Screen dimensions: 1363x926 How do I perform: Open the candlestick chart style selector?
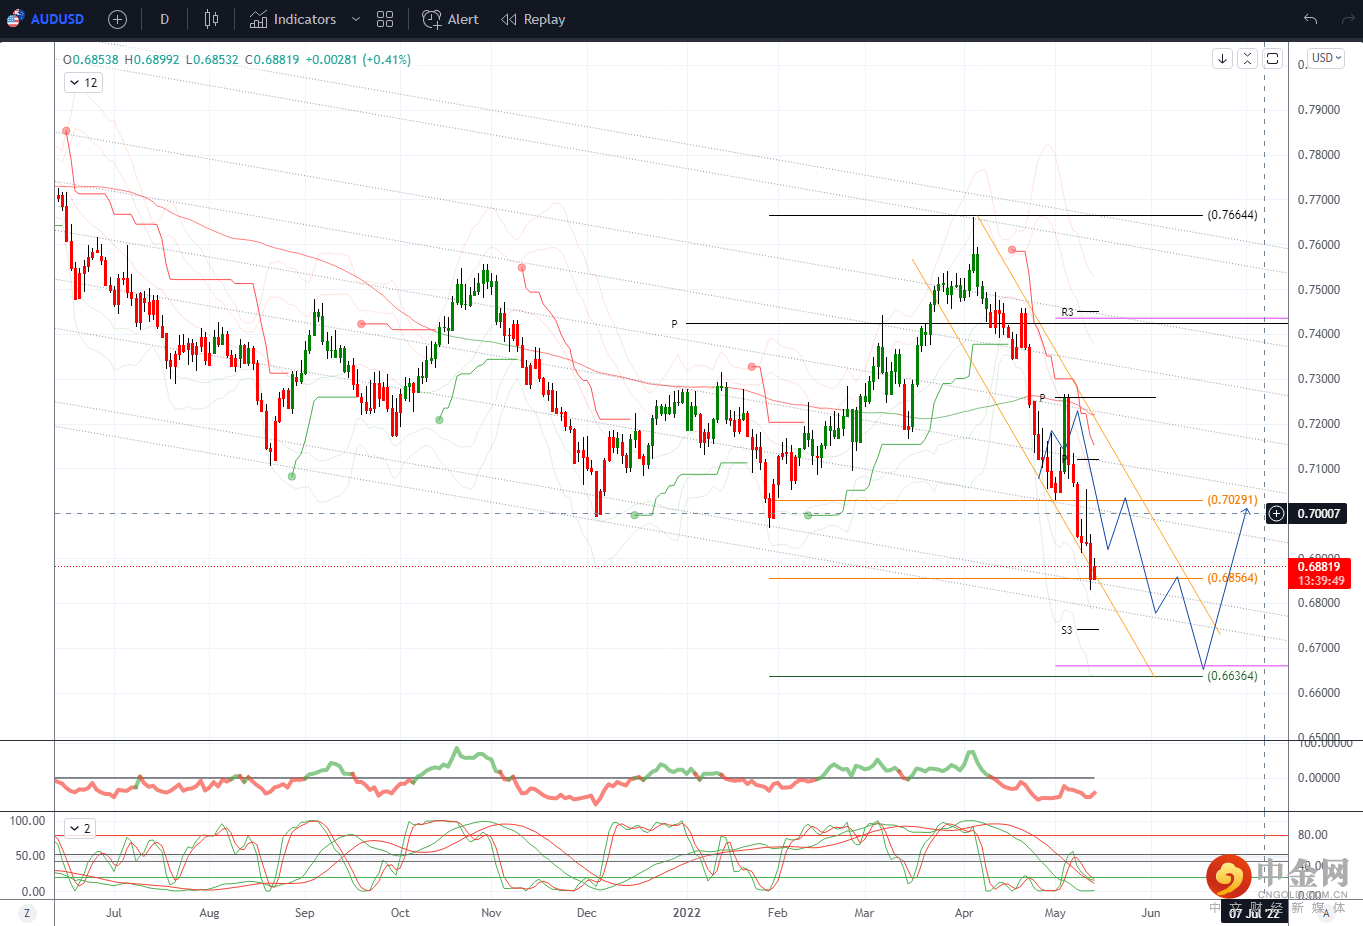coord(211,19)
